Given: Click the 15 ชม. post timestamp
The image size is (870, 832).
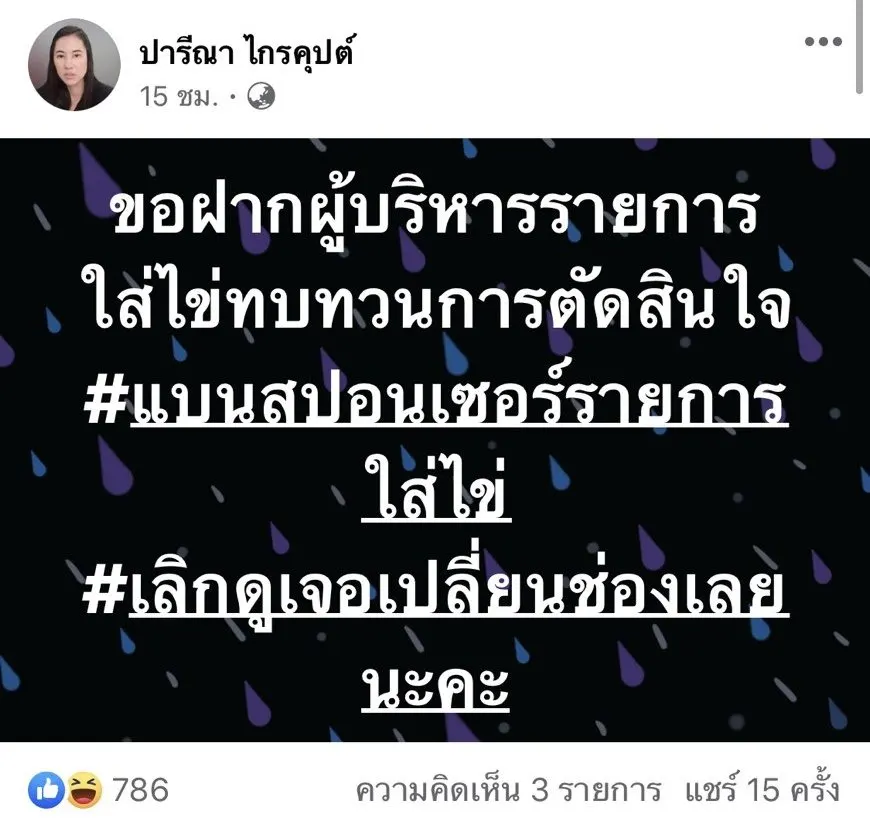Looking at the screenshot, I should [x=178, y=97].
